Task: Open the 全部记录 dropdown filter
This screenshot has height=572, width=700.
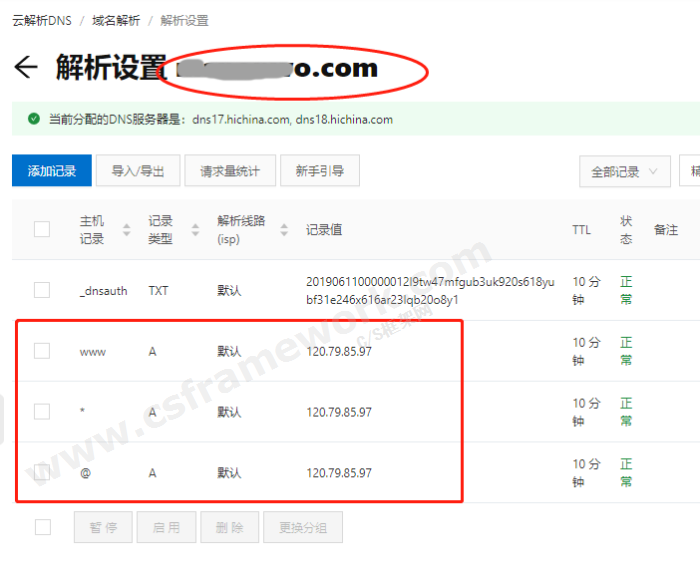Action: 624,171
